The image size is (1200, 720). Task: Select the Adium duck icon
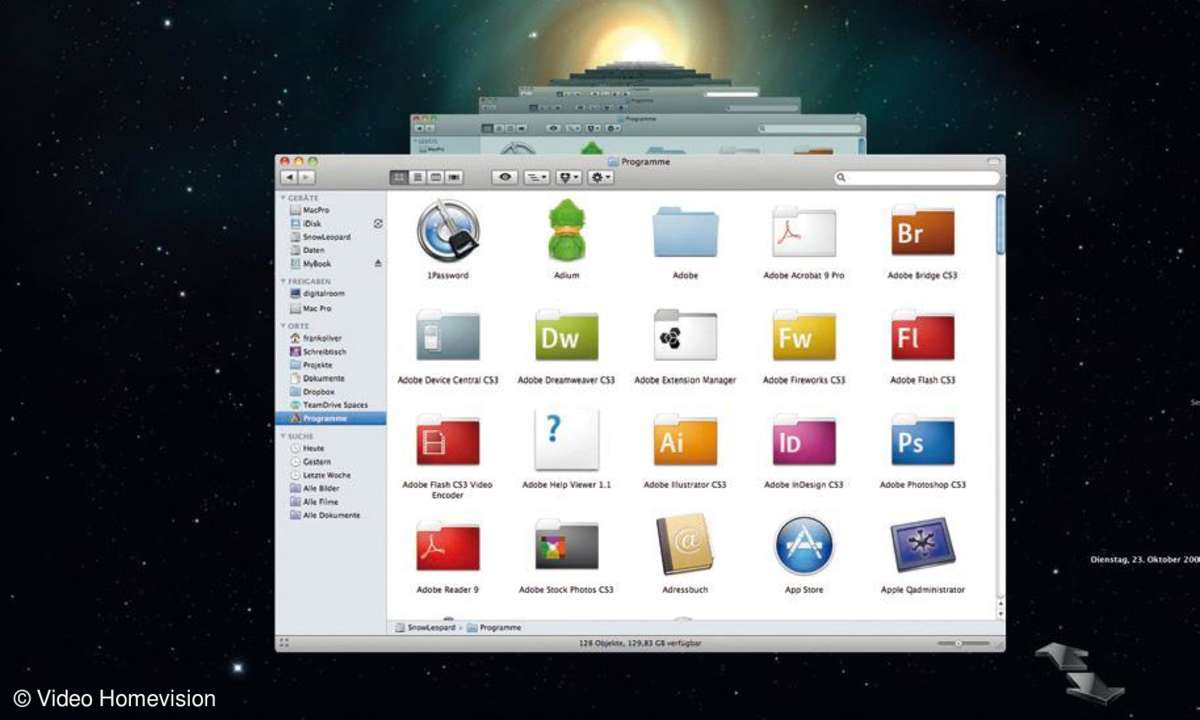point(566,231)
